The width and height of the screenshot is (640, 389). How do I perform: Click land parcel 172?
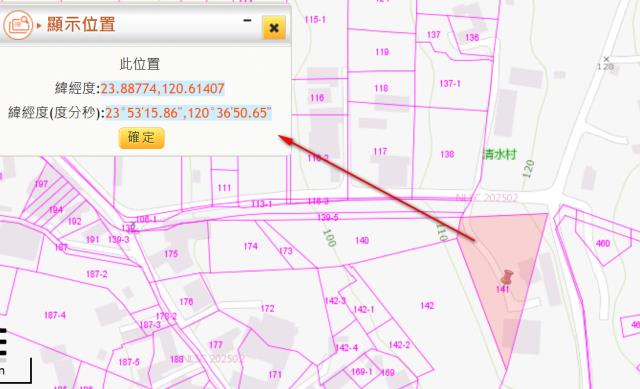click(267, 309)
